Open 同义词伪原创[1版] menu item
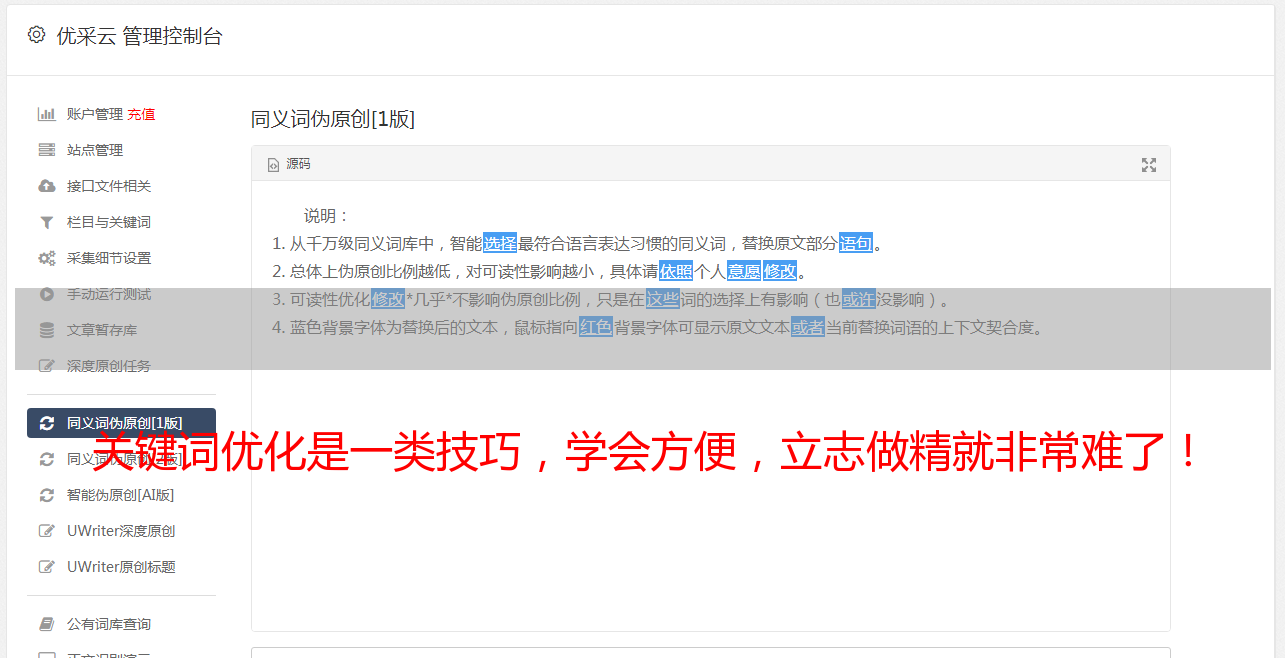The height and width of the screenshot is (658, 1285). pyautogui.click(x=121, y=423)
